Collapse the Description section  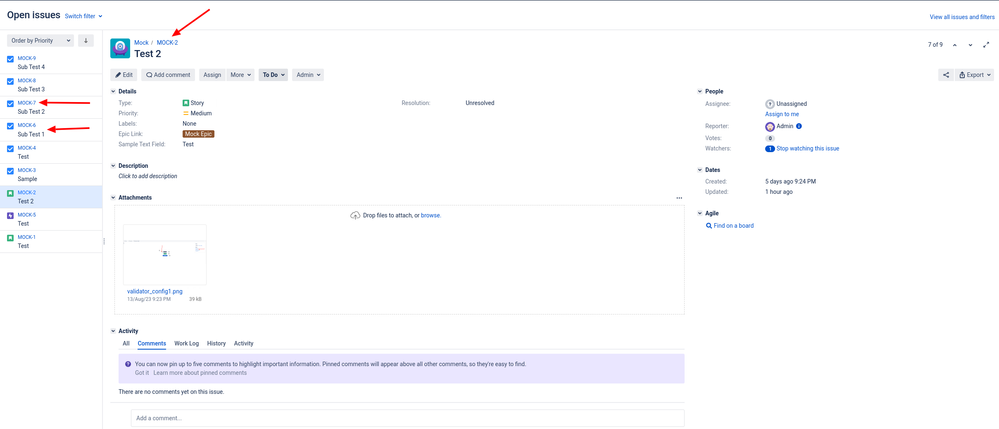coord(113,166)
